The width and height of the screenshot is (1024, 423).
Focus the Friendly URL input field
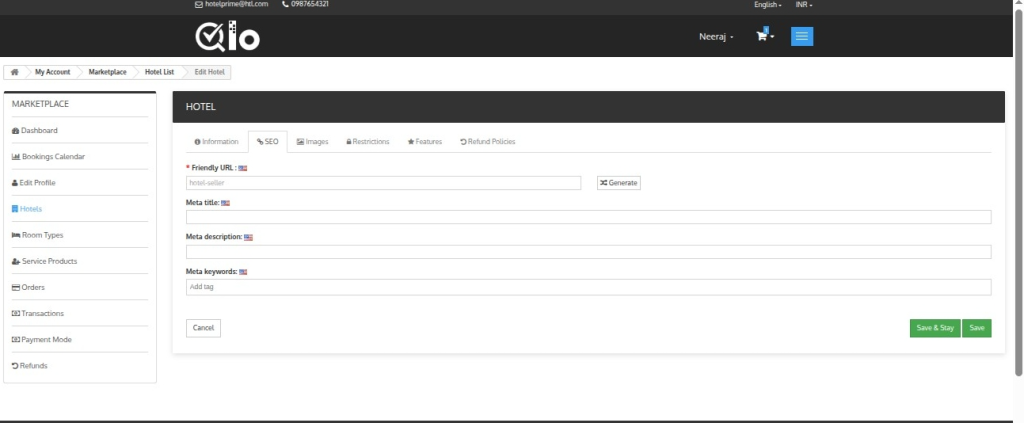(x=383, y=183)
